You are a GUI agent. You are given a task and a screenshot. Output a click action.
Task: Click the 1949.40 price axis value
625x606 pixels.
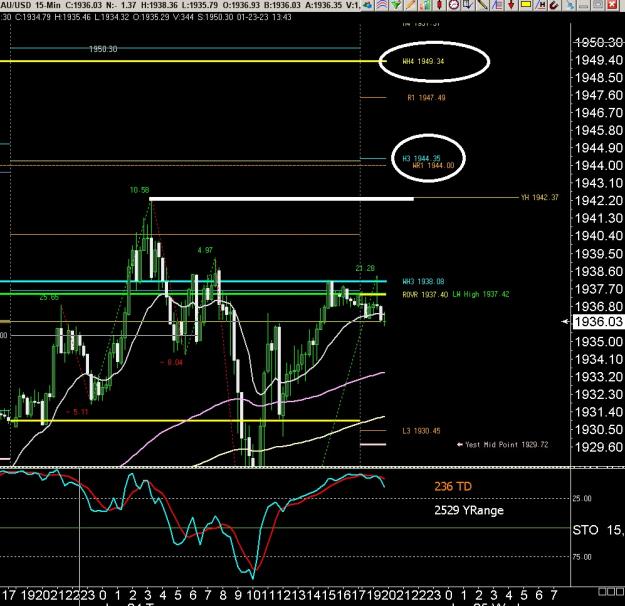point(598,60)
